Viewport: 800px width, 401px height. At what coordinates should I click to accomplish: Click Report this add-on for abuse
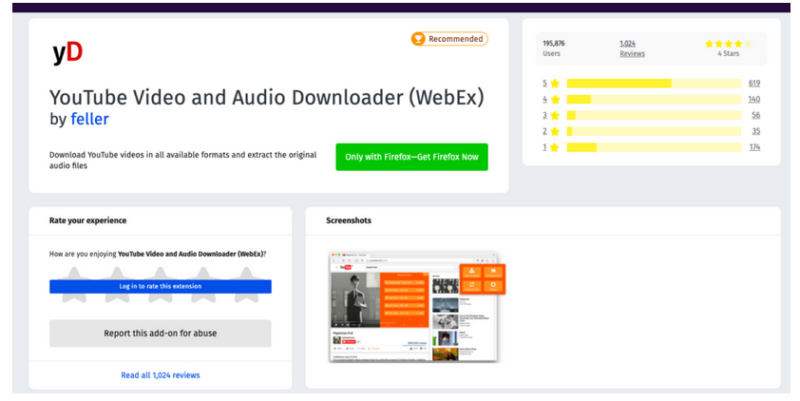(x=160, y=333)
